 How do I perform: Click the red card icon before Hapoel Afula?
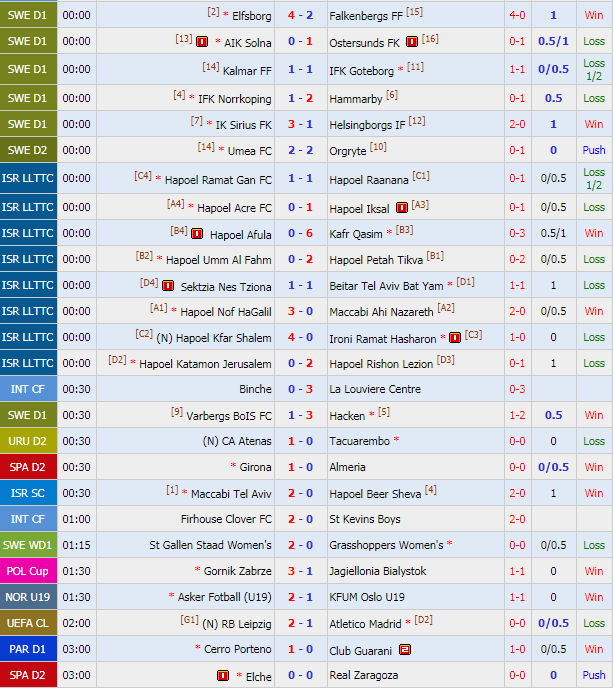coord(197,234)
